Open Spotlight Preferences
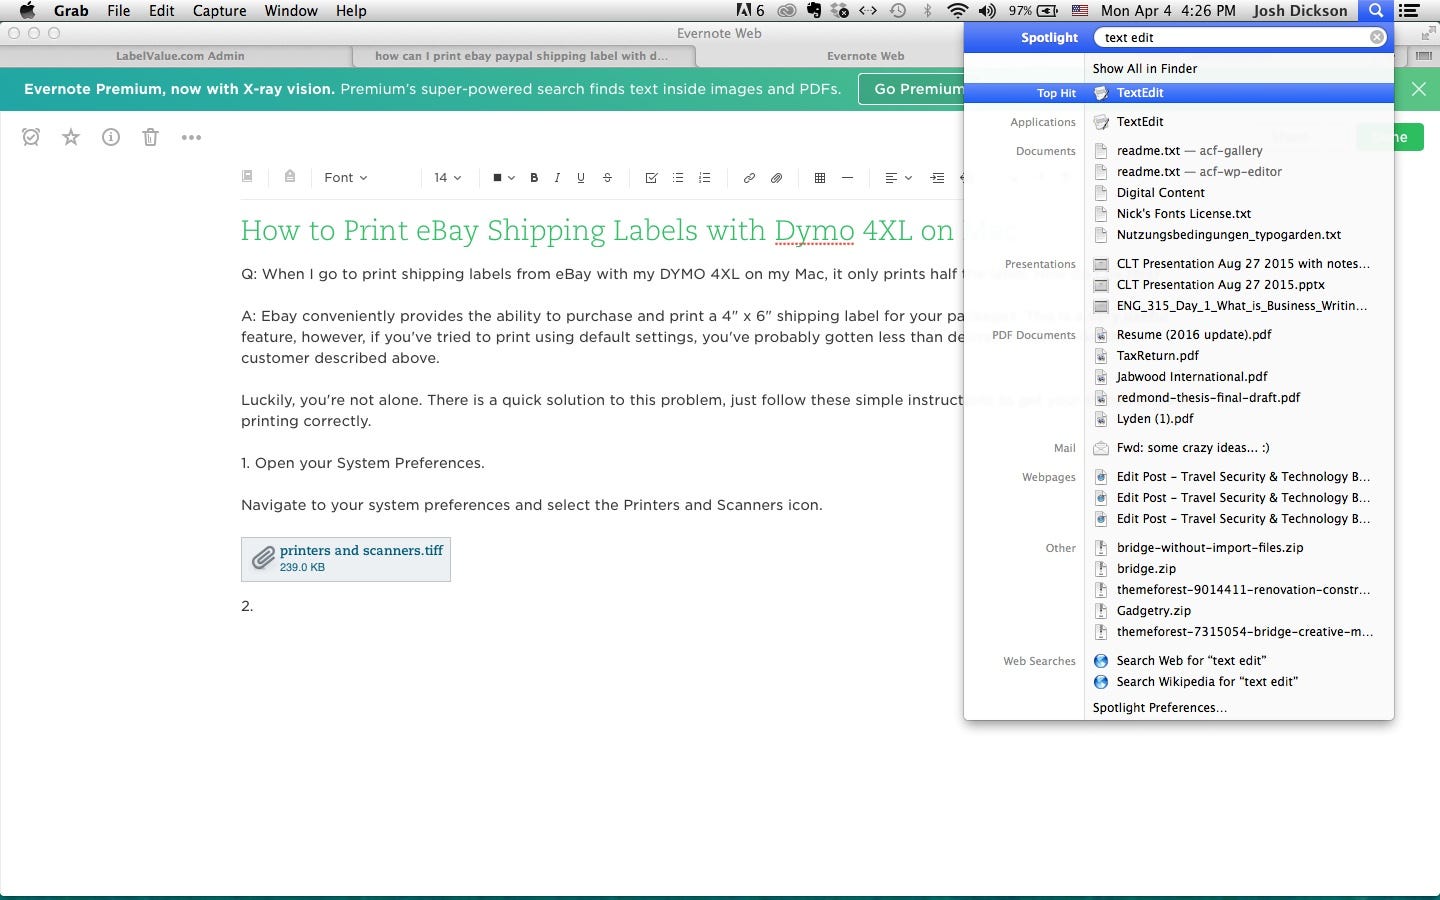This screenshot has width=1440, height=900. (1160, 708)
